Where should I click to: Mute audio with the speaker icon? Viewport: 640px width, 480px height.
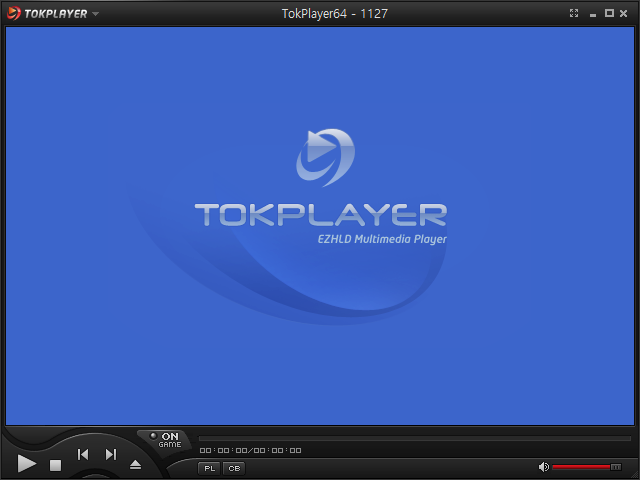point(544,467)
